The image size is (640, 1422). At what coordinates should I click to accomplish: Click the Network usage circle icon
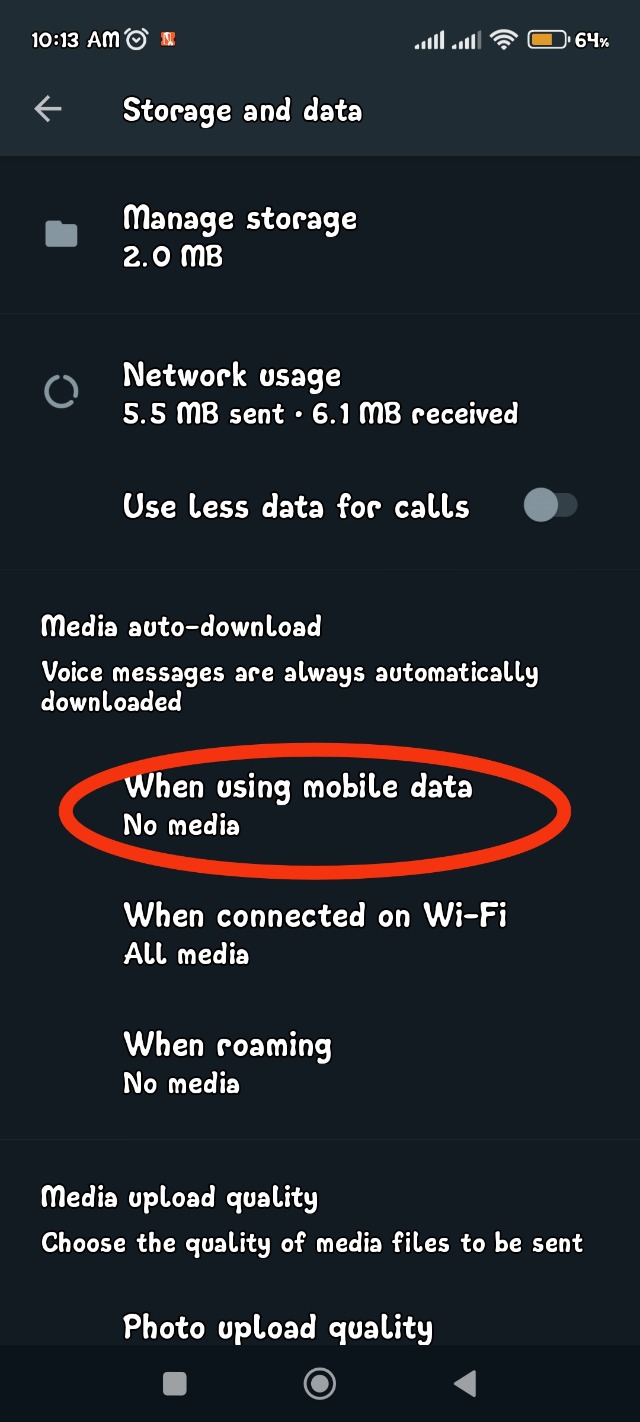(61, 392)
